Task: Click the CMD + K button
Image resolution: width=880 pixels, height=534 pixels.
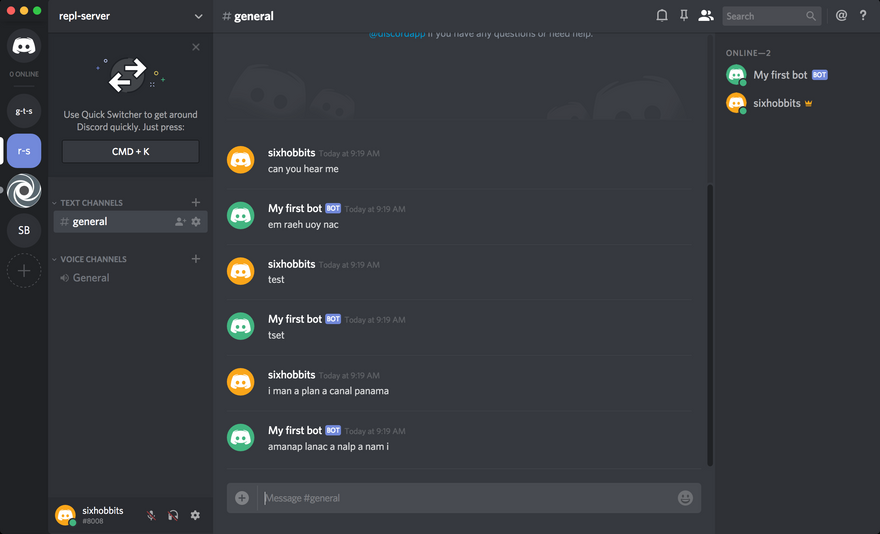Action: click(130, 152)
